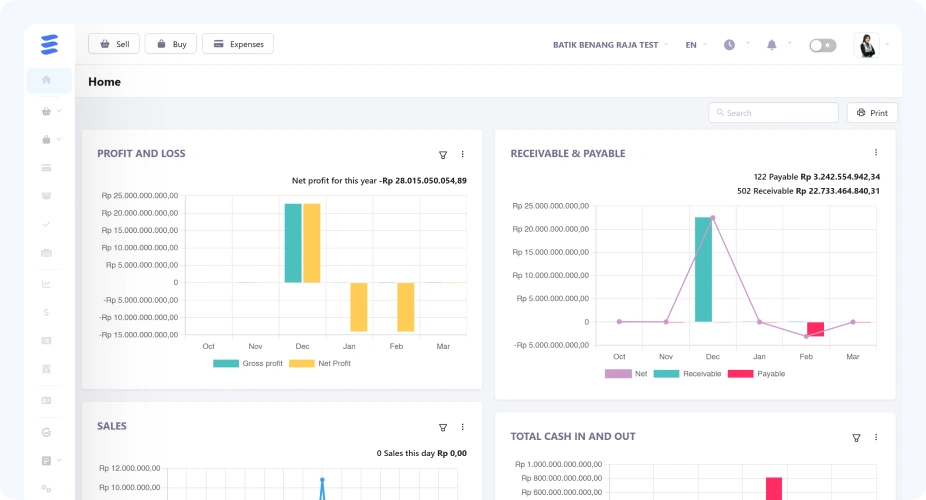This screenshot has height=500, width=926.
Task: Click the SALES card heading
Action: pos(112,426)
